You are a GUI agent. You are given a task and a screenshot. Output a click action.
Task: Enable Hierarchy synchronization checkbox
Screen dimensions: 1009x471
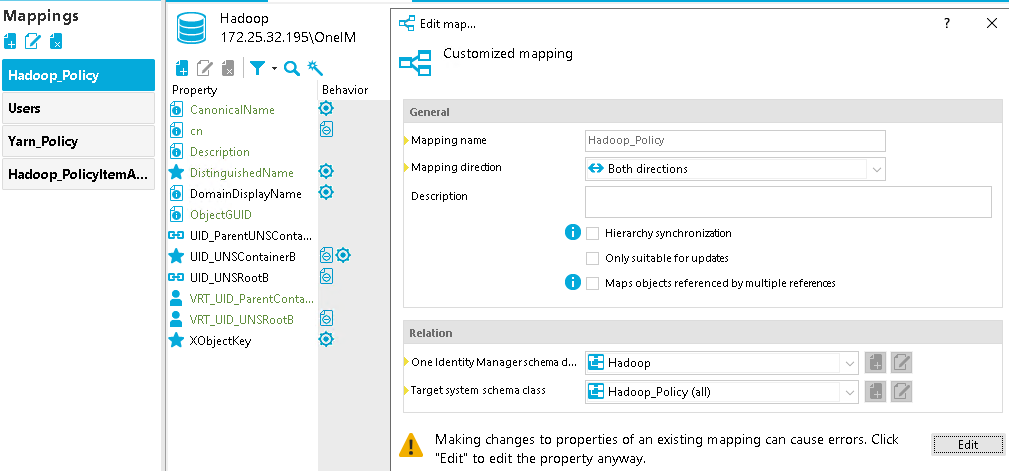tap(593, 233)
